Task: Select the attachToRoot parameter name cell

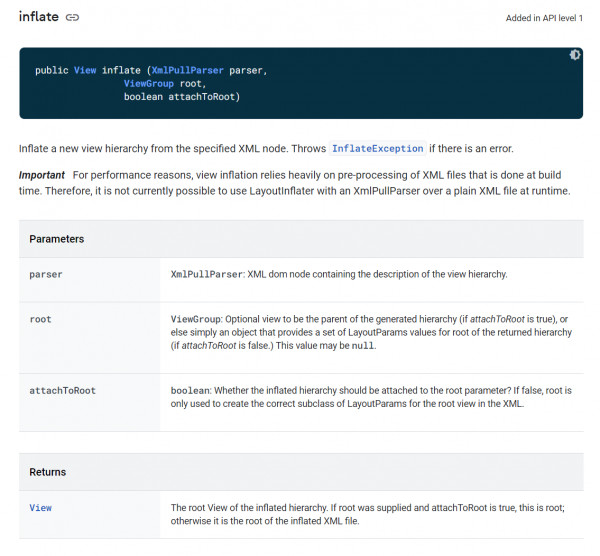Action: (x=90, y=403)
